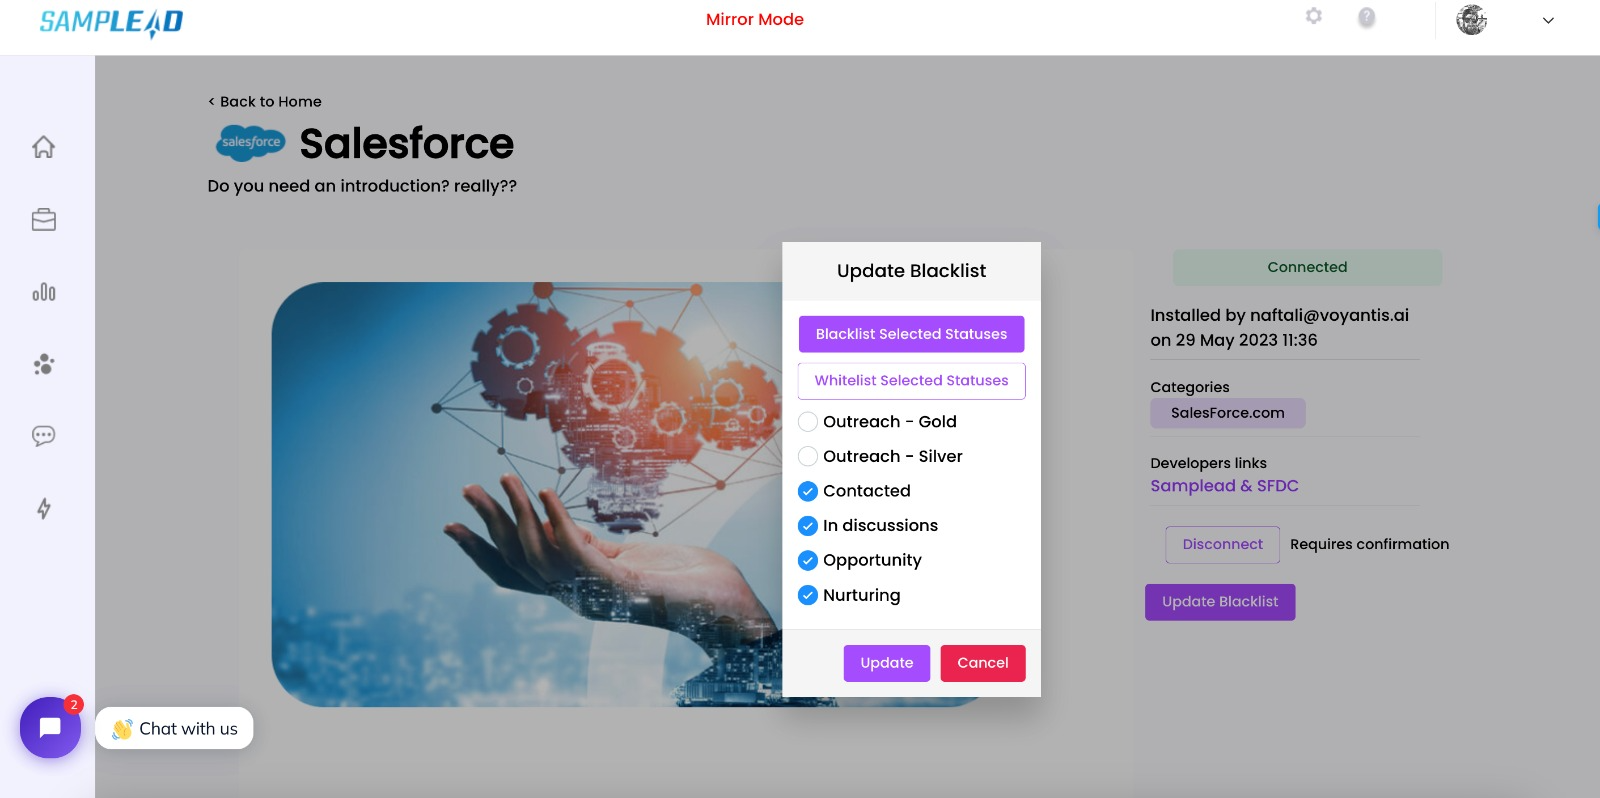The image size is (1600, 798).
Task: Click the Update Blacklist dialog title
Action: 911,271
